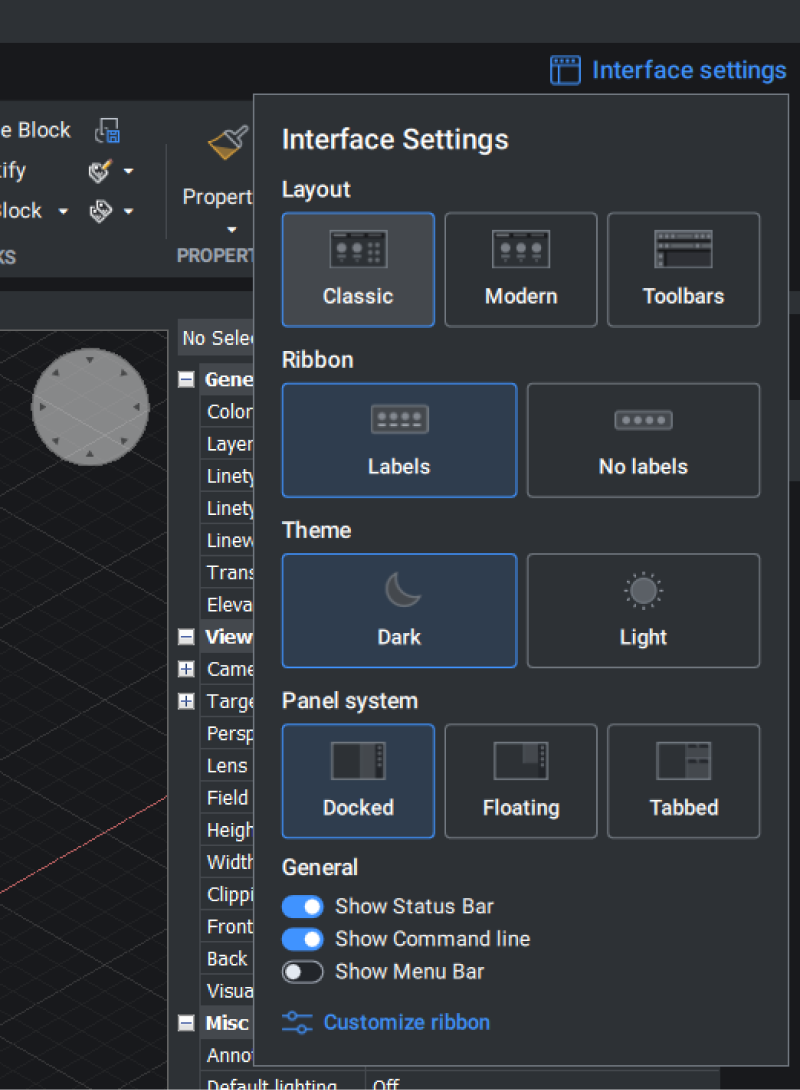The height and width of the screenshot is (1090, 800).
Task: Select the Tabbed panel system
Action: 683,781
